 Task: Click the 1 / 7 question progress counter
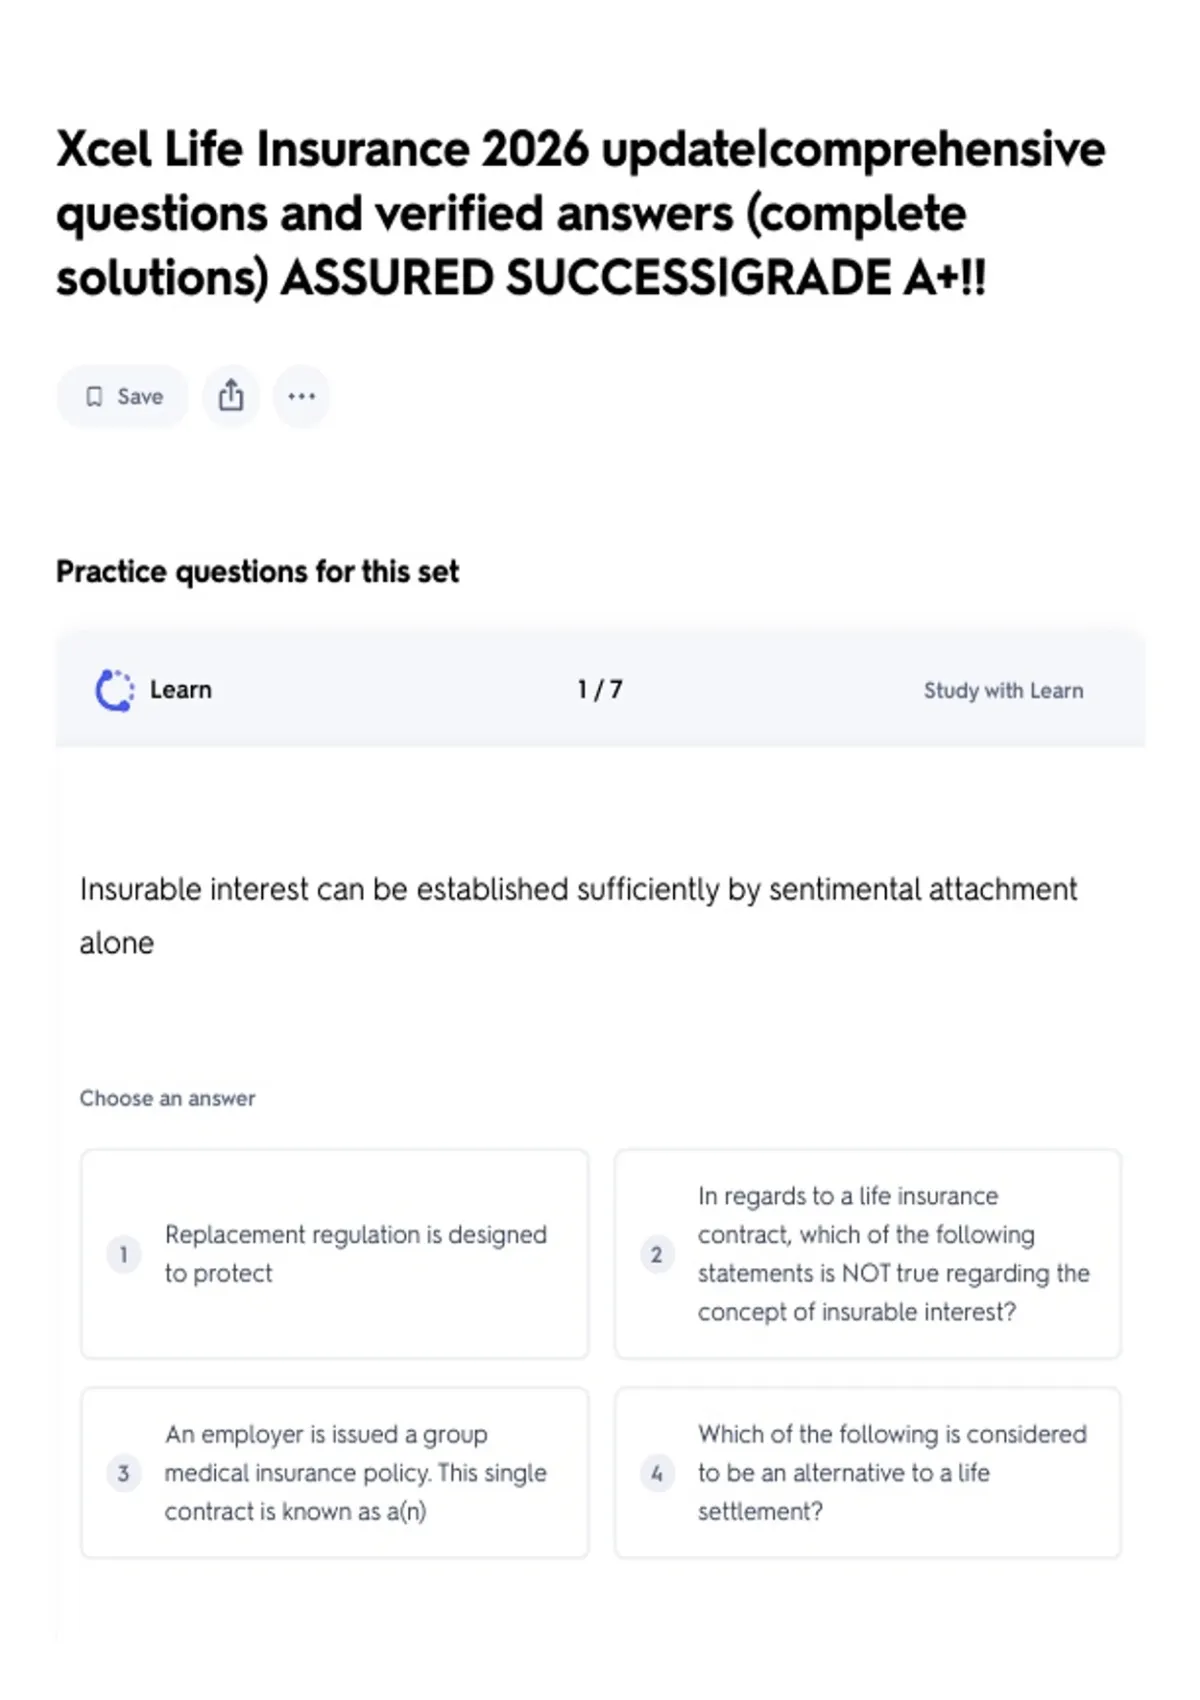600,690
